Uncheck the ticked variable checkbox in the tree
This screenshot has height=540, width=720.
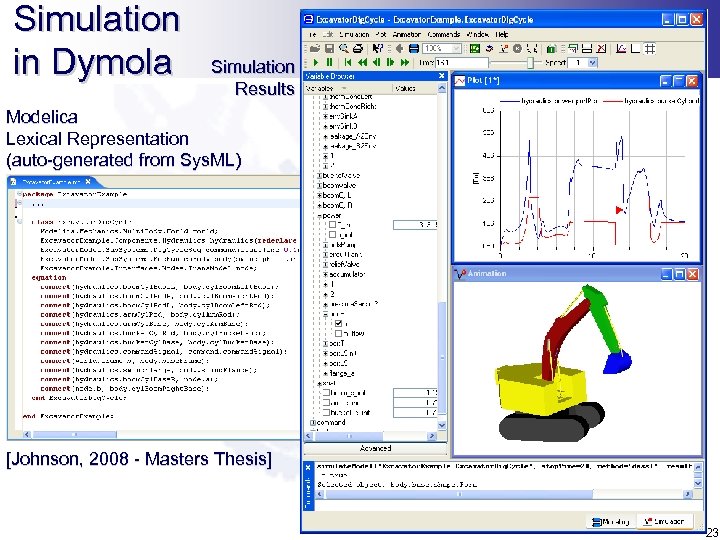pos(338,323)
